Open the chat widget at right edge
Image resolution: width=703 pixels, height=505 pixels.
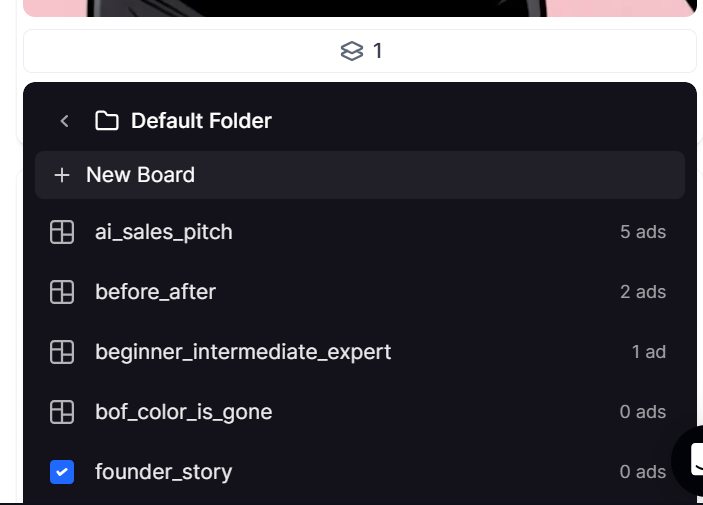point(690,460)
